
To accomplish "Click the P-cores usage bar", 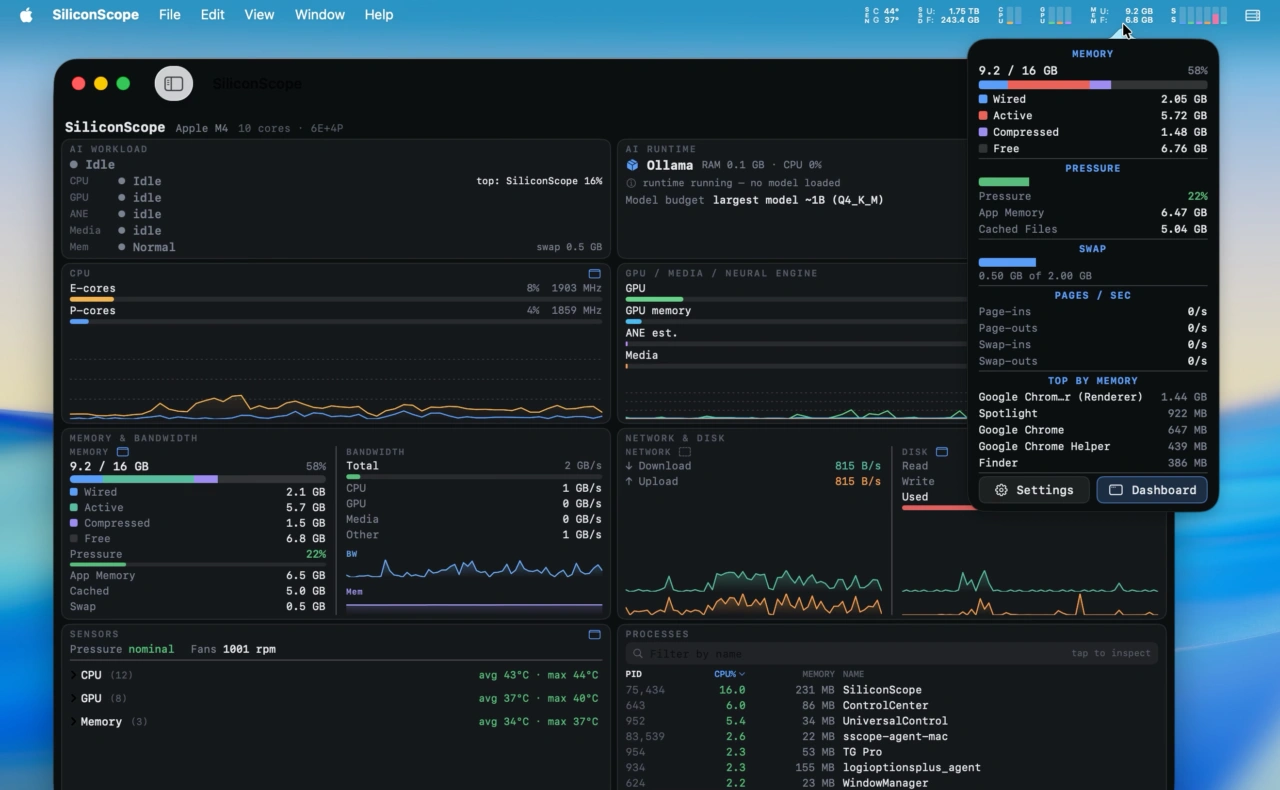I will point(336,321).
